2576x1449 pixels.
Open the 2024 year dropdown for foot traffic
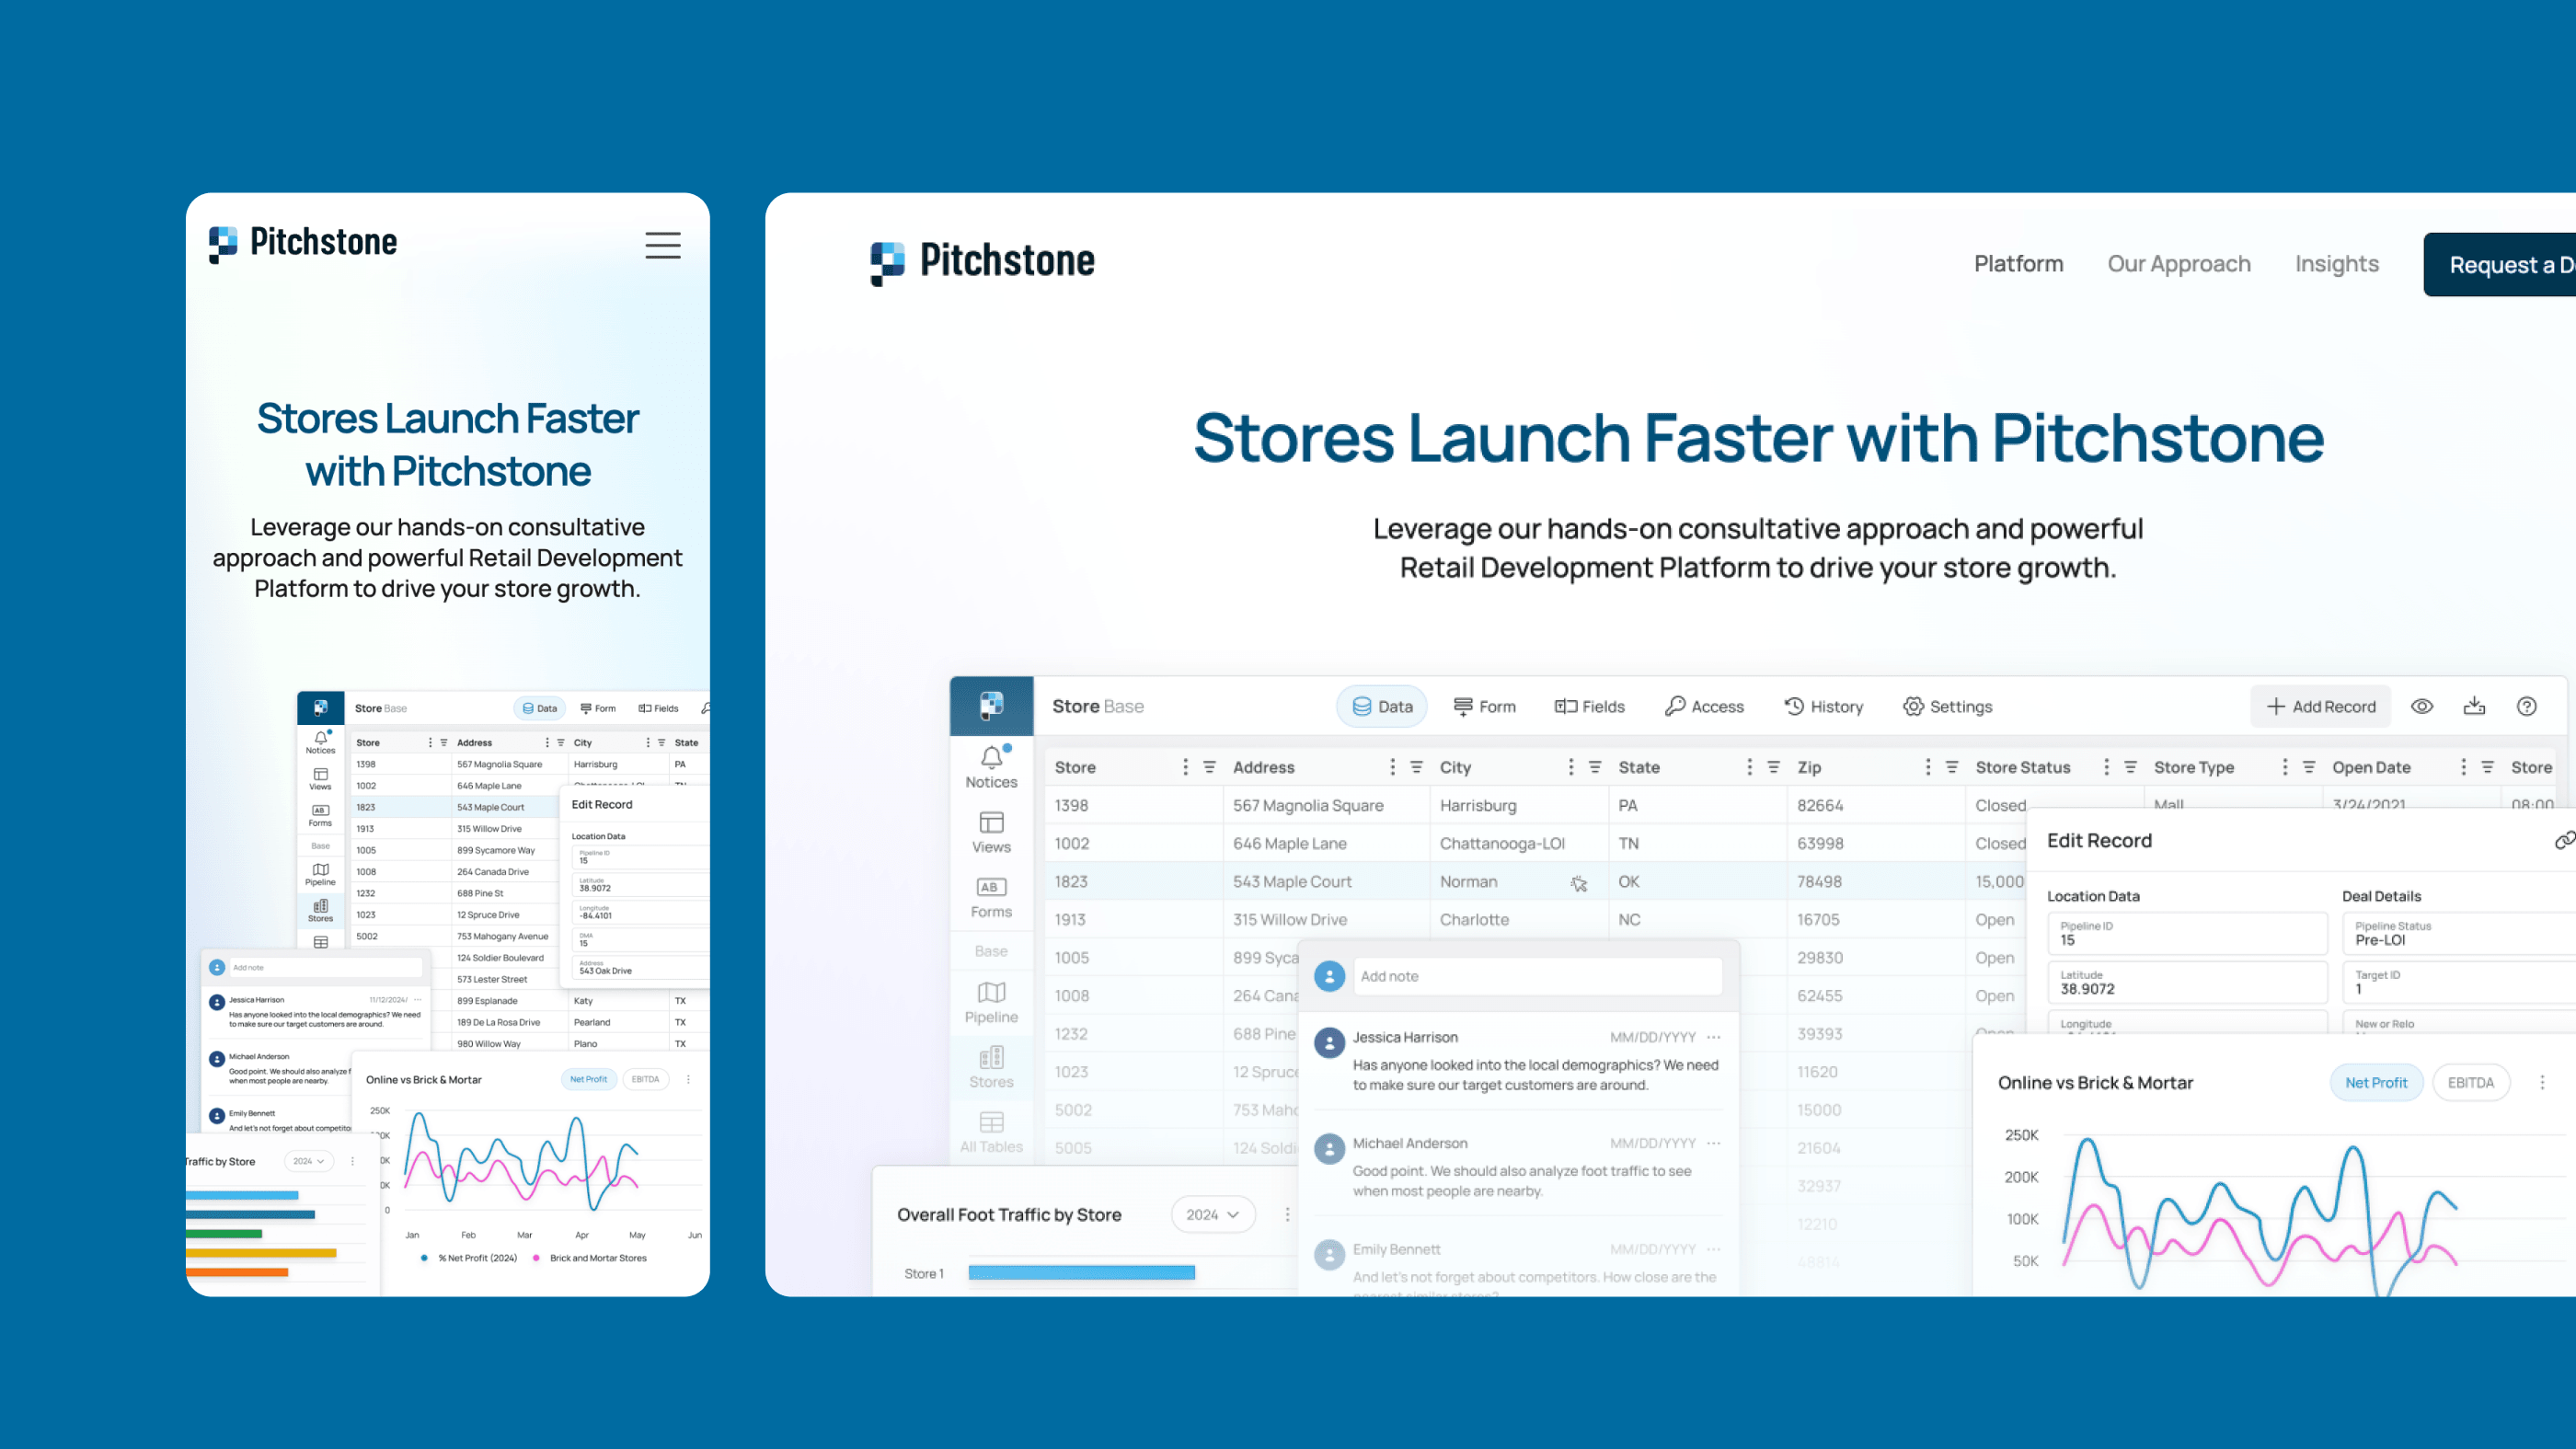[1212, 1214]
